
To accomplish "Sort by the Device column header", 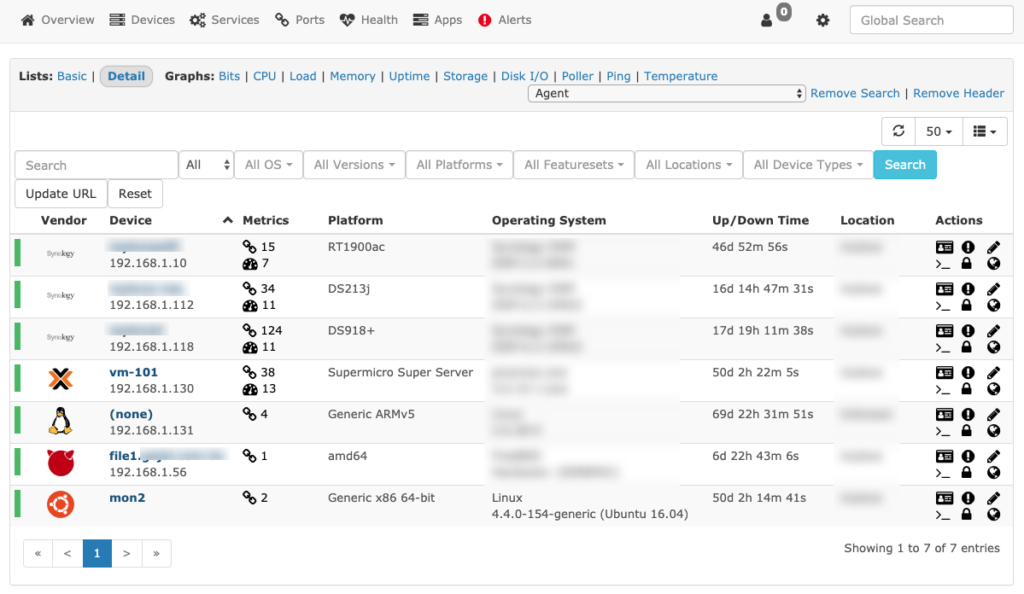I will [131, 221].
